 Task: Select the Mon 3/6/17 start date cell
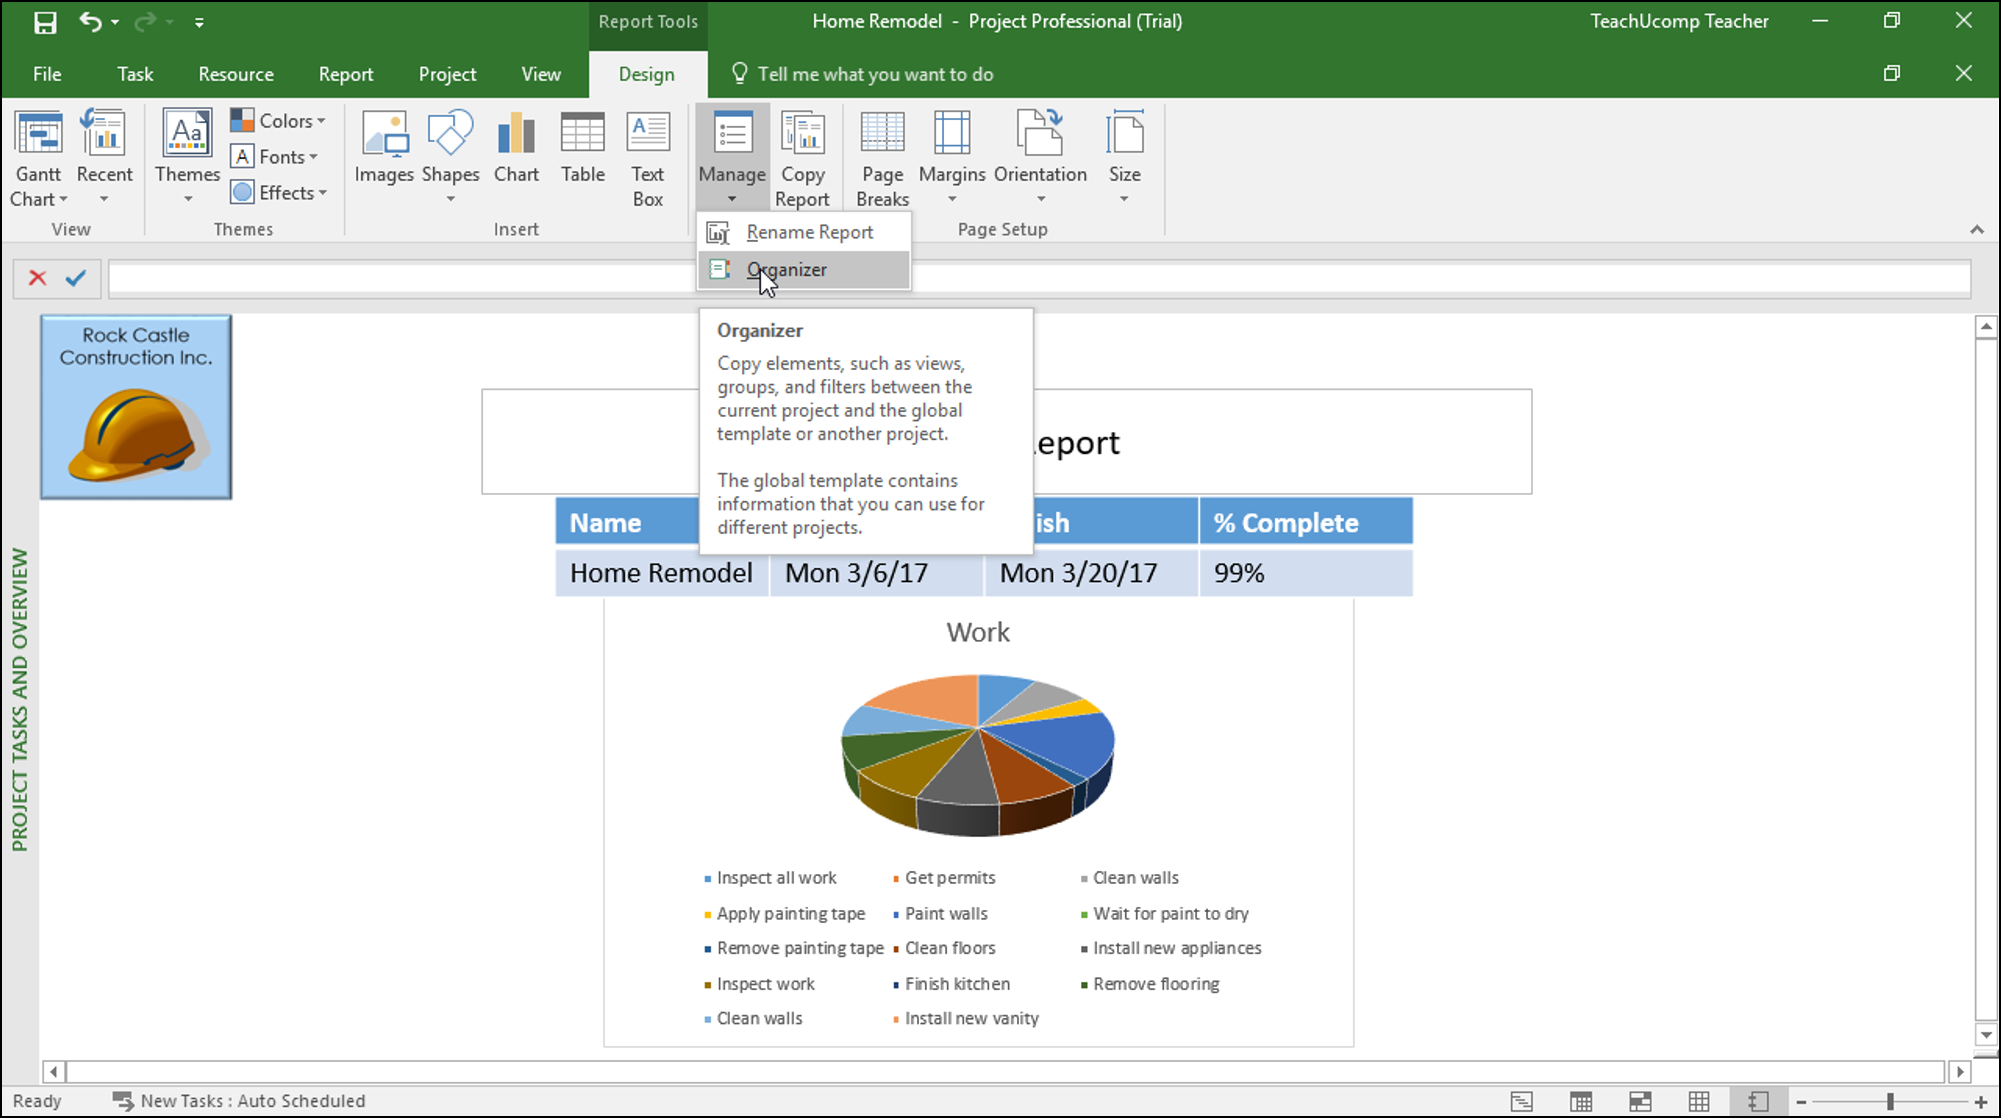876,573
